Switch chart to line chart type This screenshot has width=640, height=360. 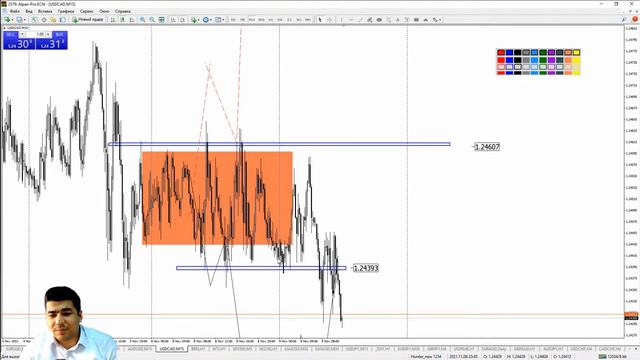(x=131, y=20)
